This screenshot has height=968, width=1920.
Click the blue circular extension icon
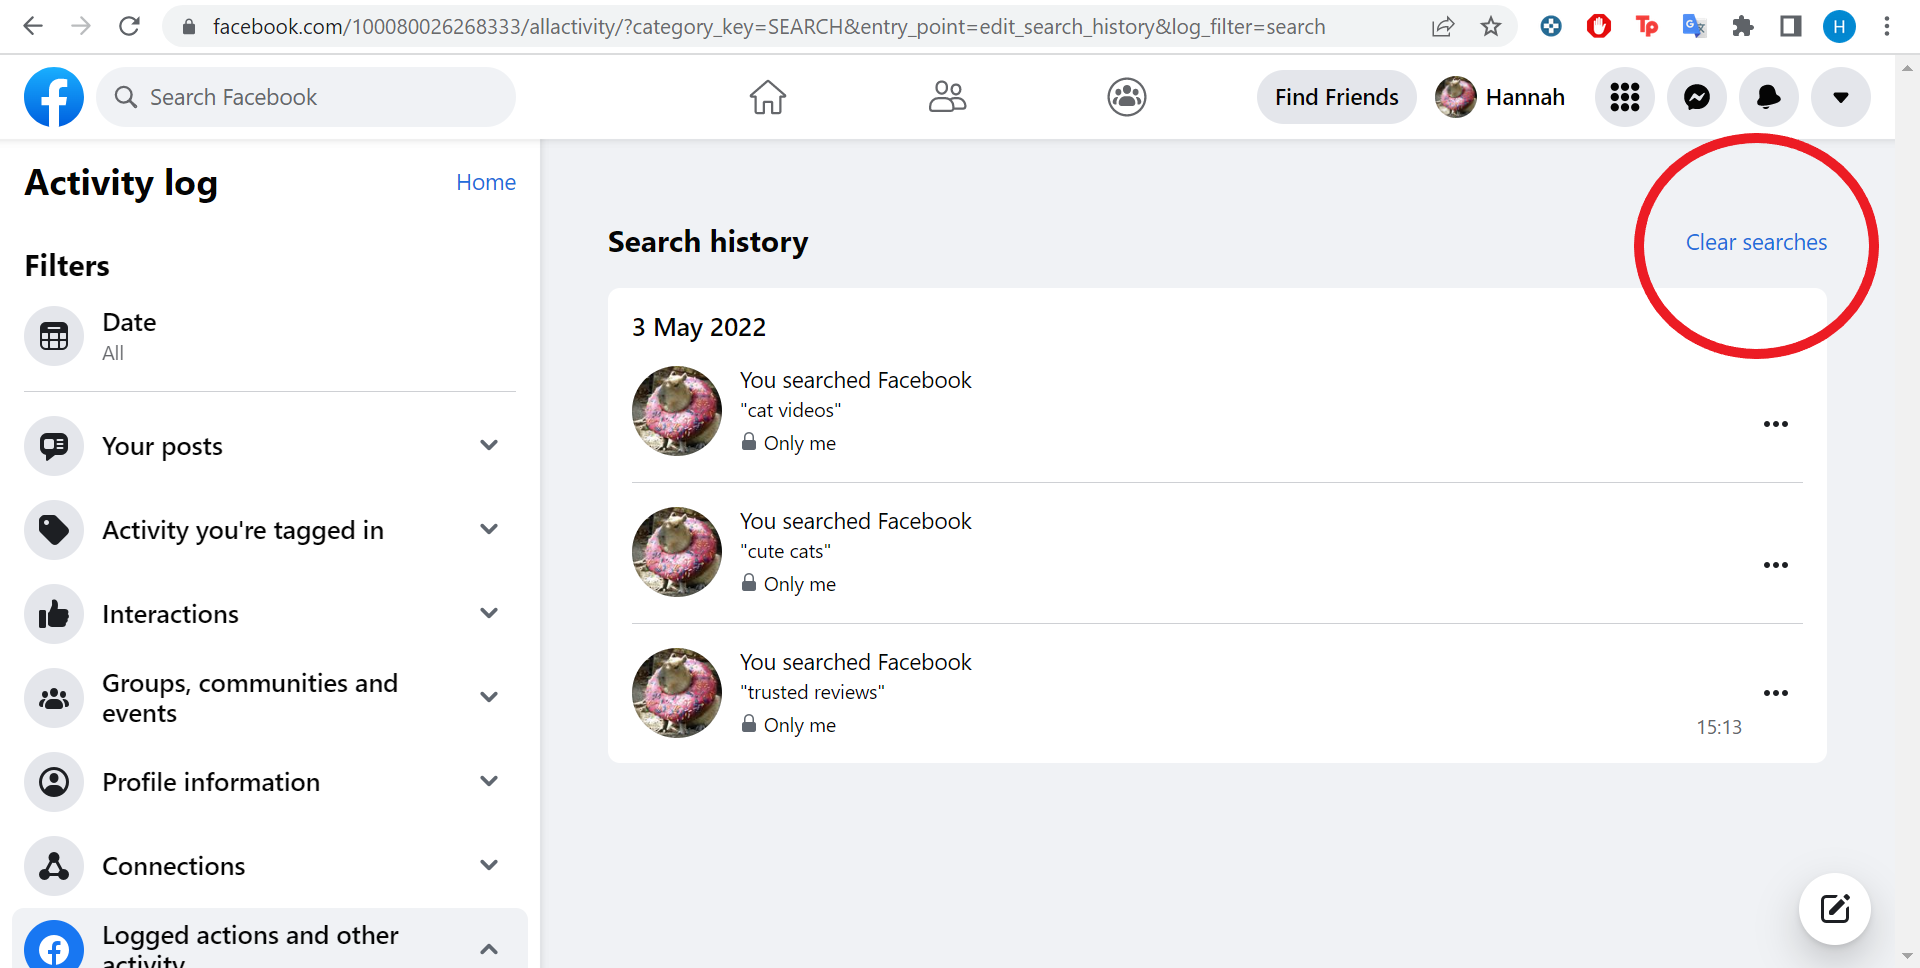[x=1551, y=27]
